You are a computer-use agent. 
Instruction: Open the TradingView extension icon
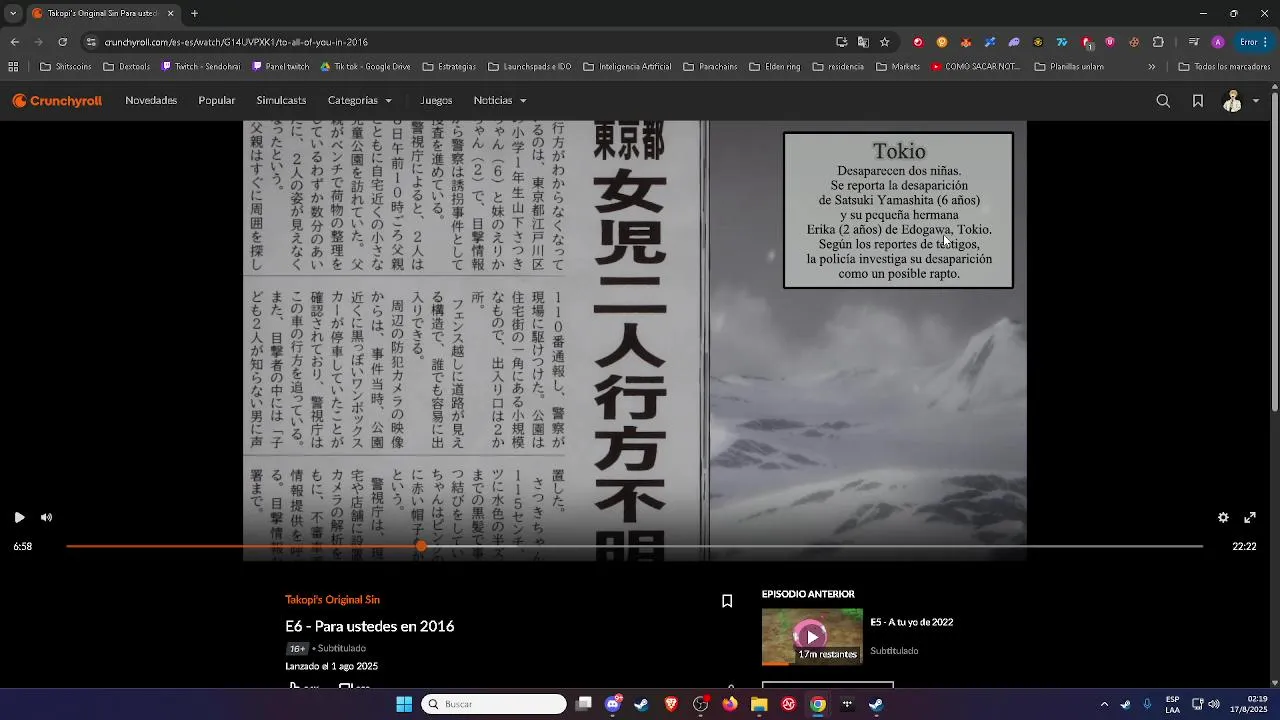1062,42
